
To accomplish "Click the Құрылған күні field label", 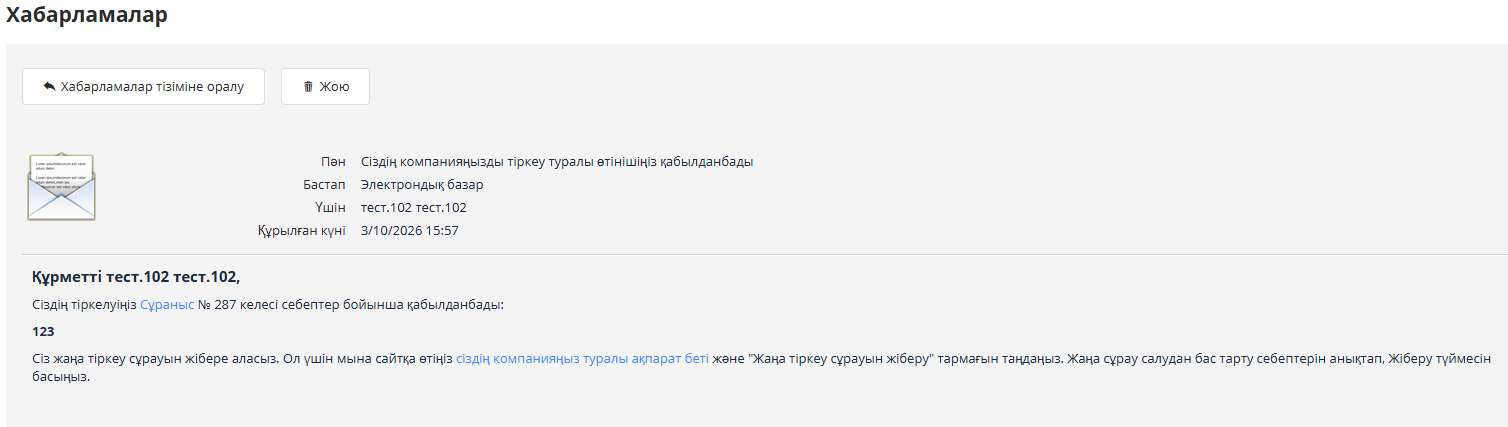I will tap(301, 231).
